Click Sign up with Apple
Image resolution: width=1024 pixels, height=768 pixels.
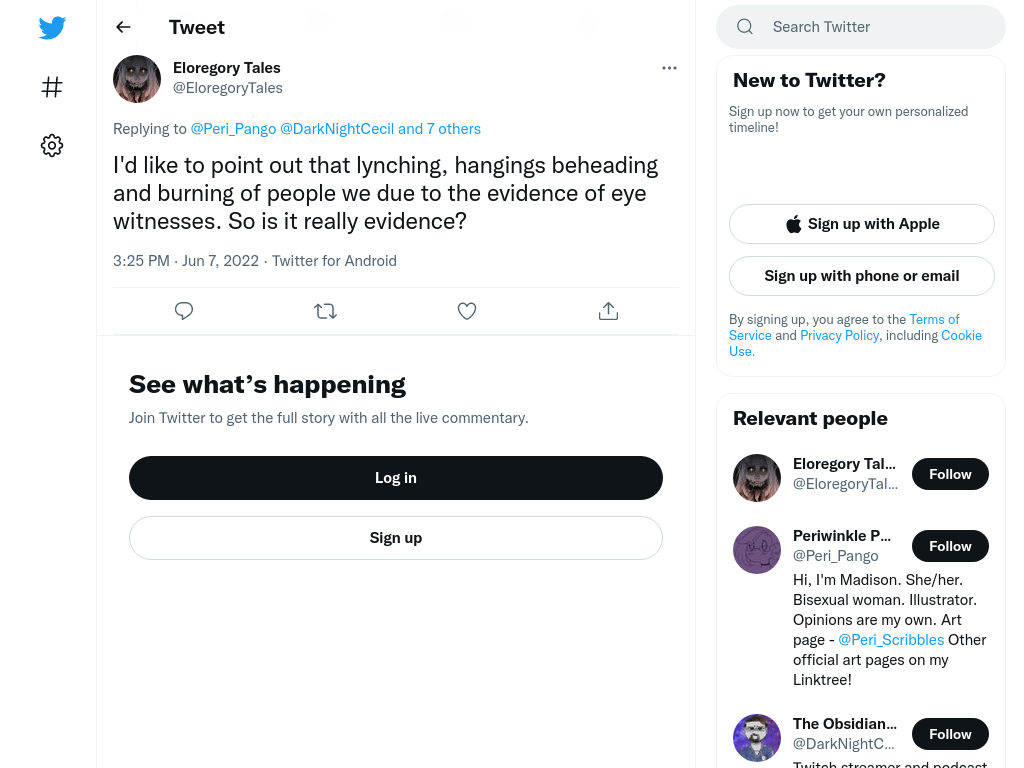[x=861, y=224]
